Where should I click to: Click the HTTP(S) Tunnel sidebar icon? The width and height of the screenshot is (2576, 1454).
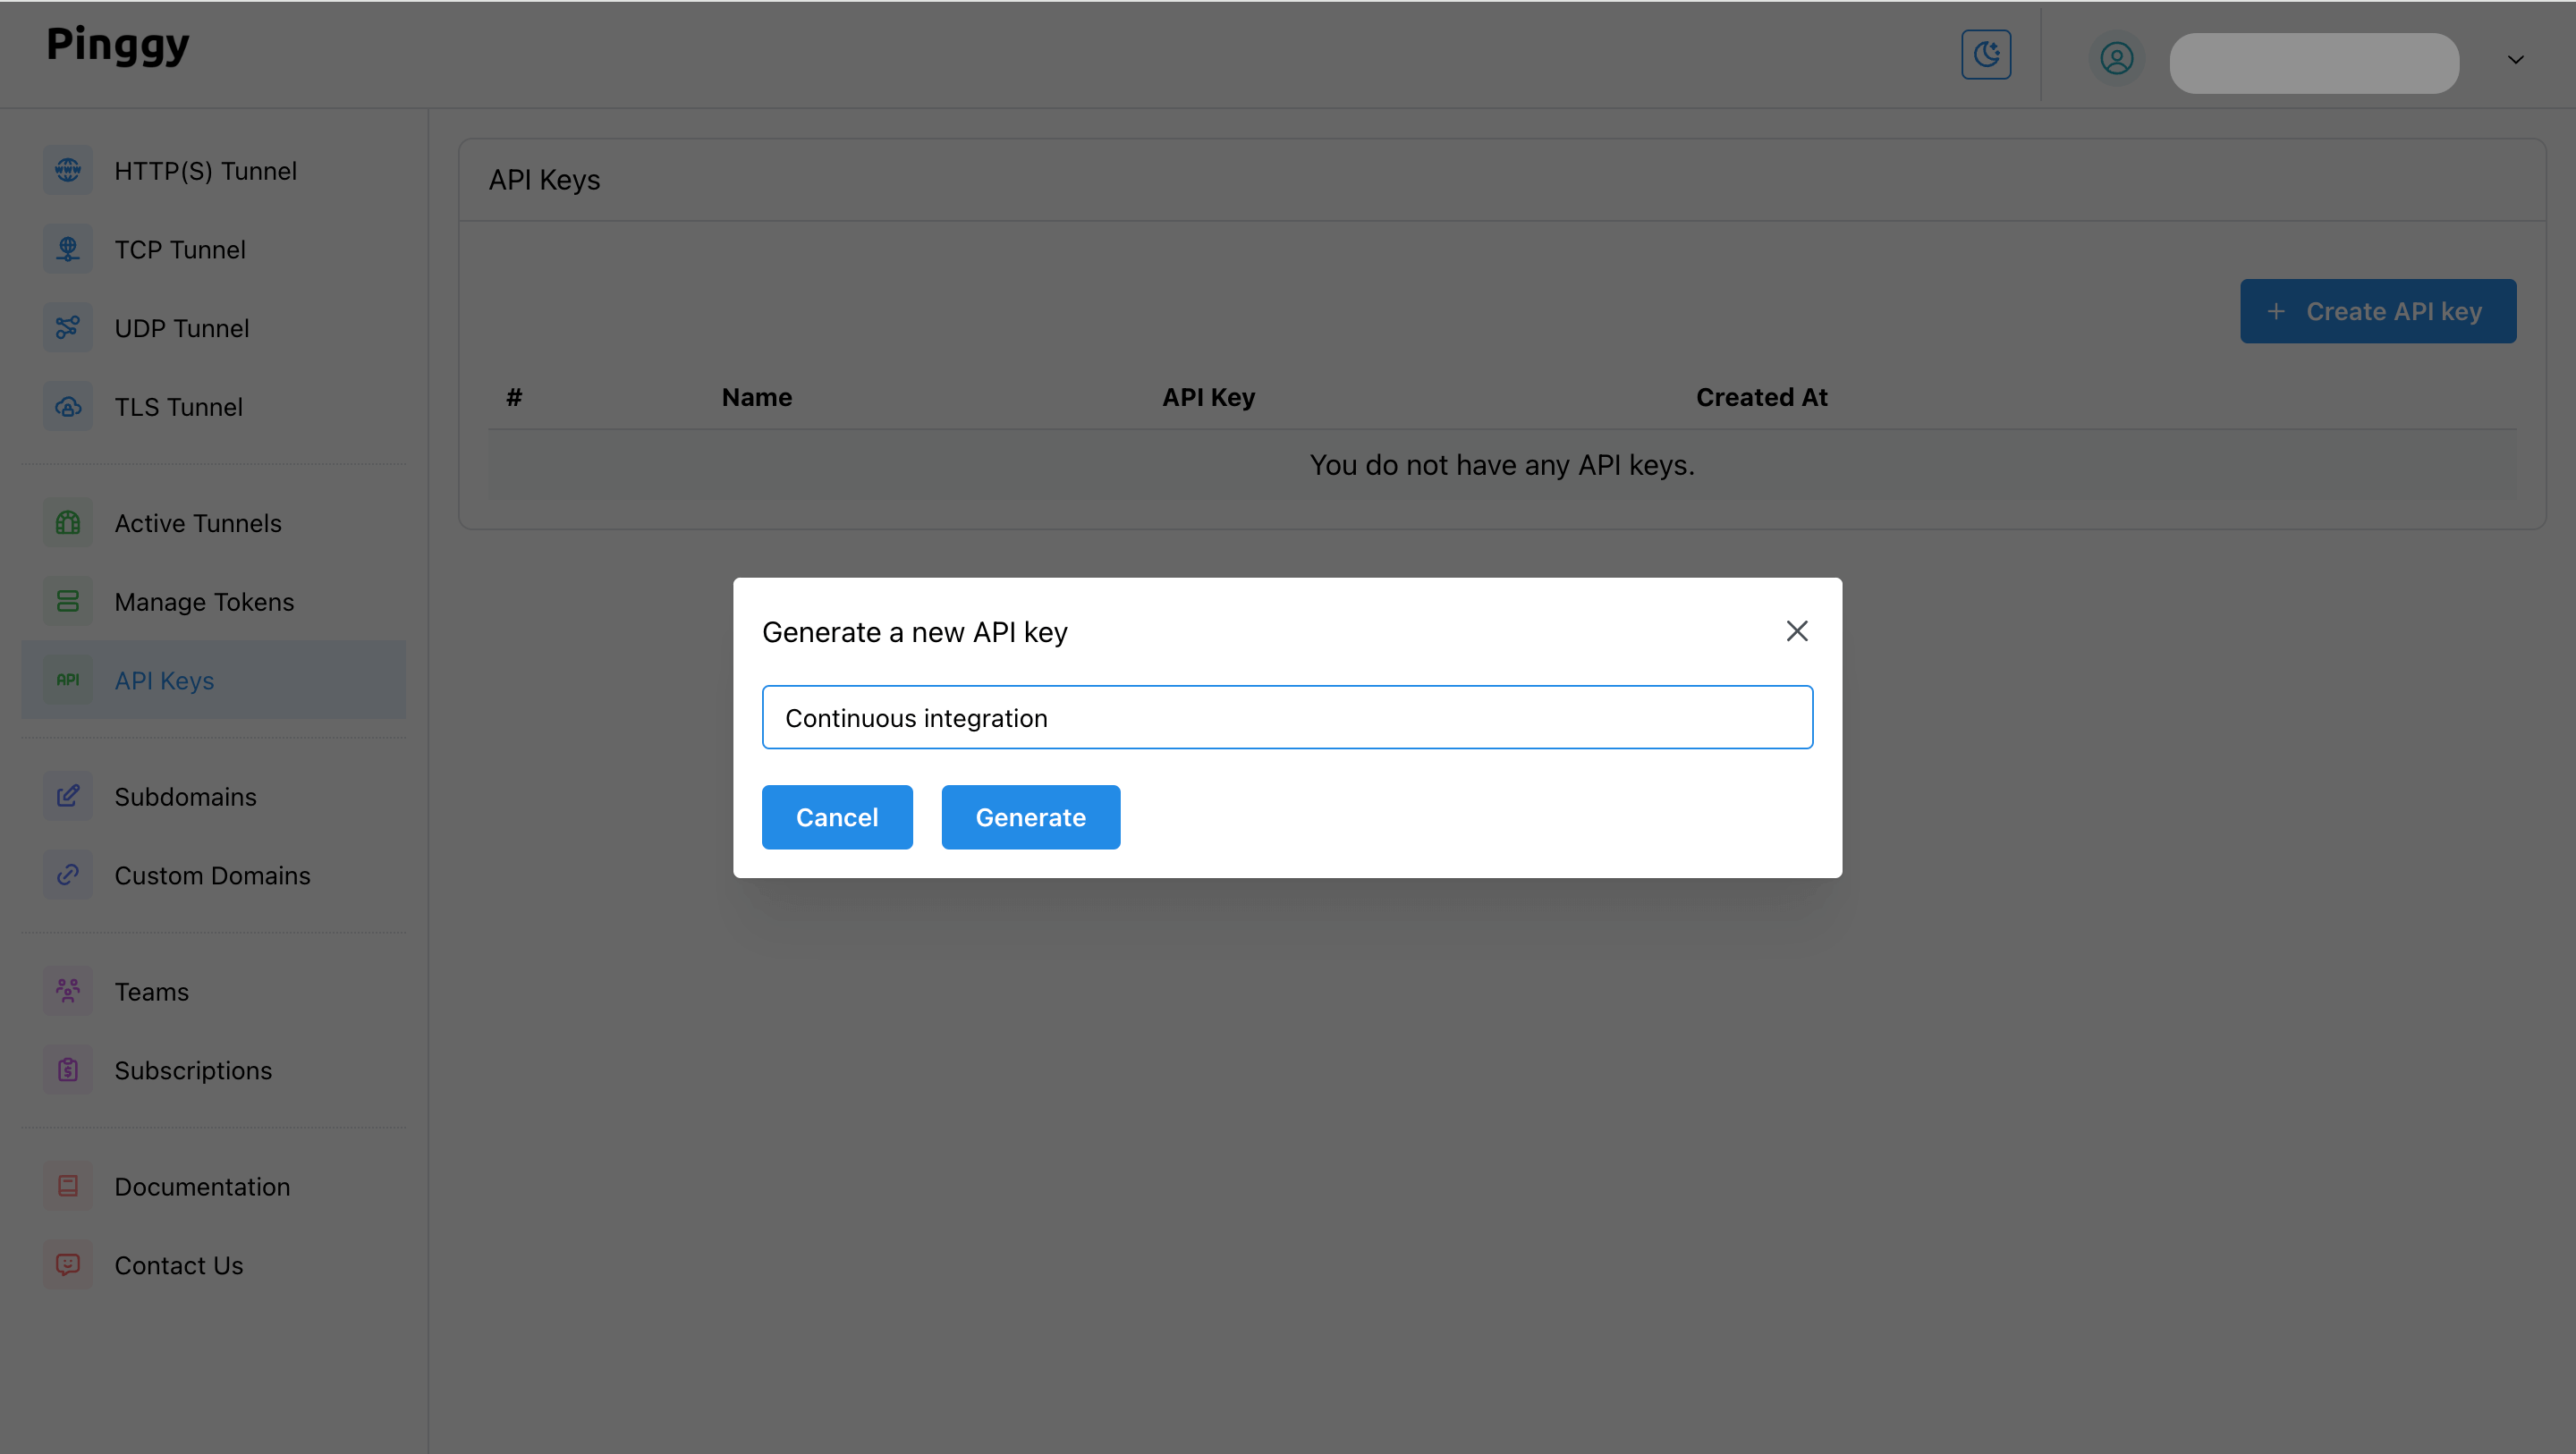coord(67,172)
